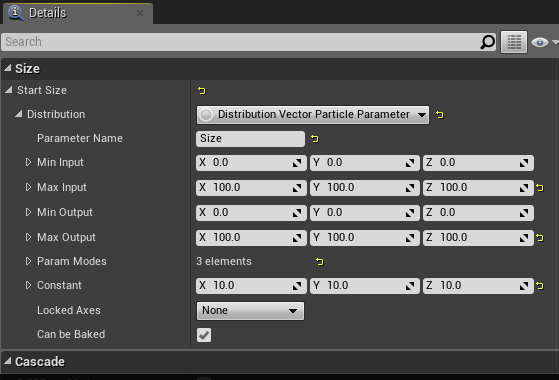Click Max Output X value field
The height and width of the screenshot is (380, 559).
point(251,238)
